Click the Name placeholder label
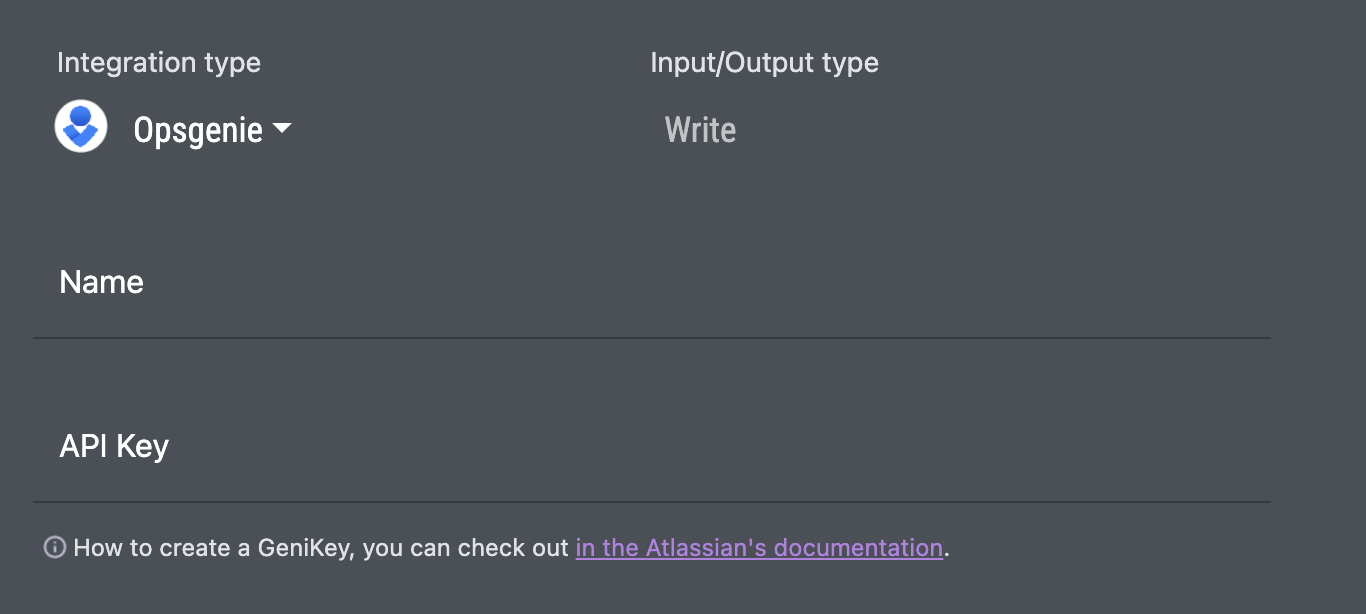 [x=102, y=283]
